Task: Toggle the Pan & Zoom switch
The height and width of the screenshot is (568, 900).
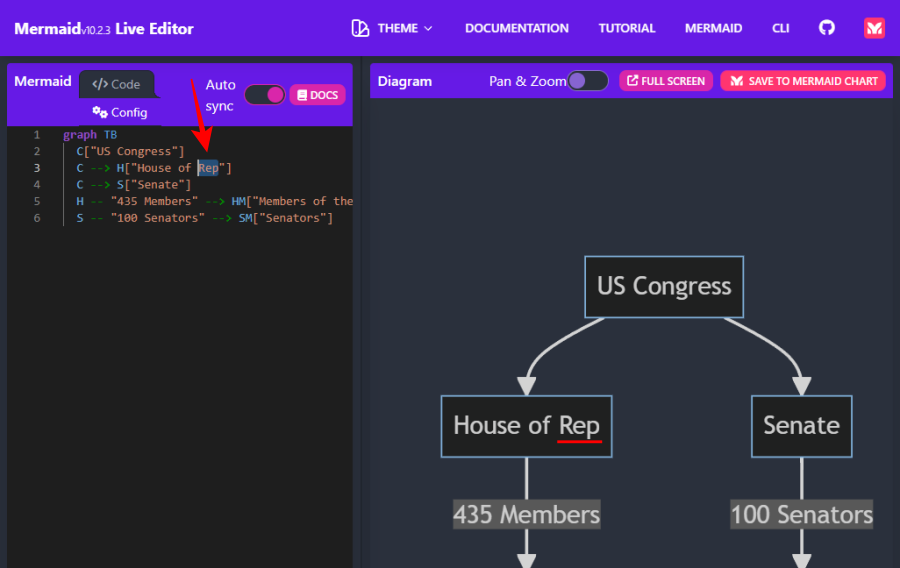Action: click(587, 81)
